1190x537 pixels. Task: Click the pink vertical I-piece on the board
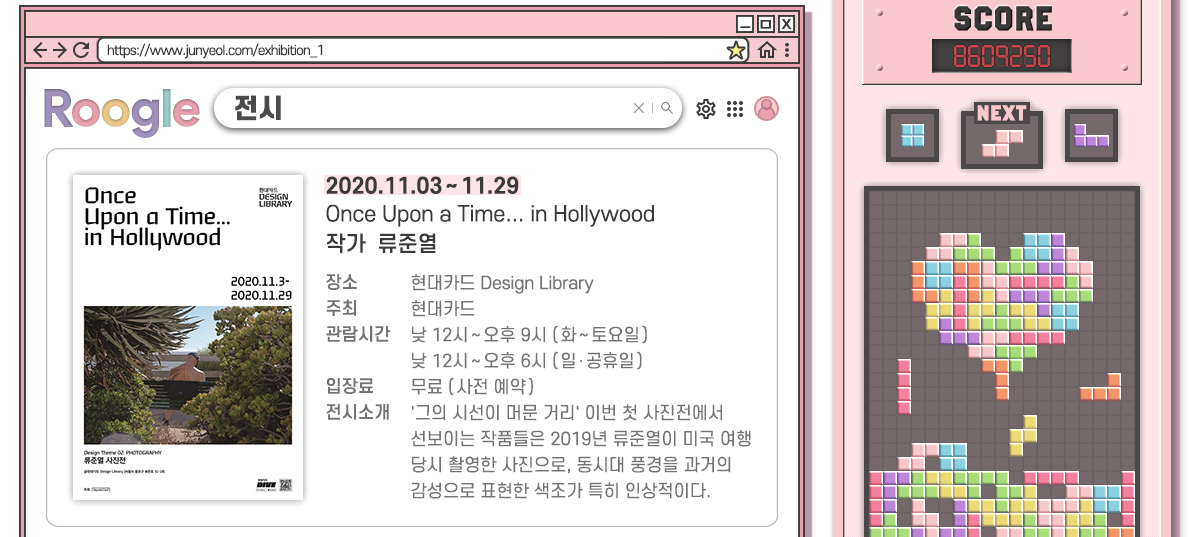point(904,387)
